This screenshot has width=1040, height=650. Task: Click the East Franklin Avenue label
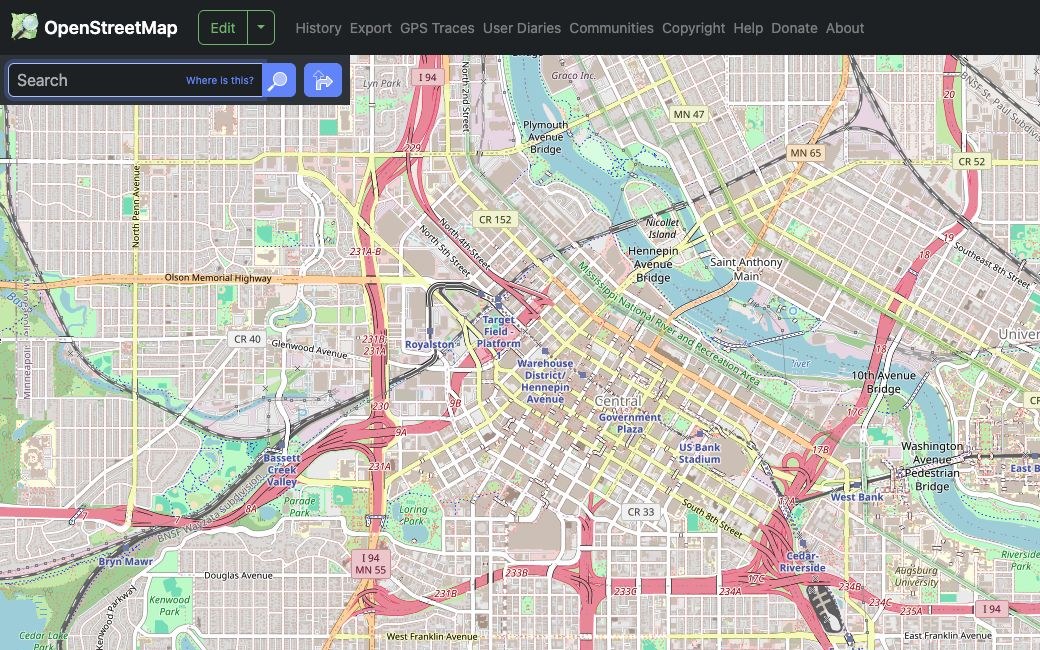pyautogui.click(x=948, y=635)
